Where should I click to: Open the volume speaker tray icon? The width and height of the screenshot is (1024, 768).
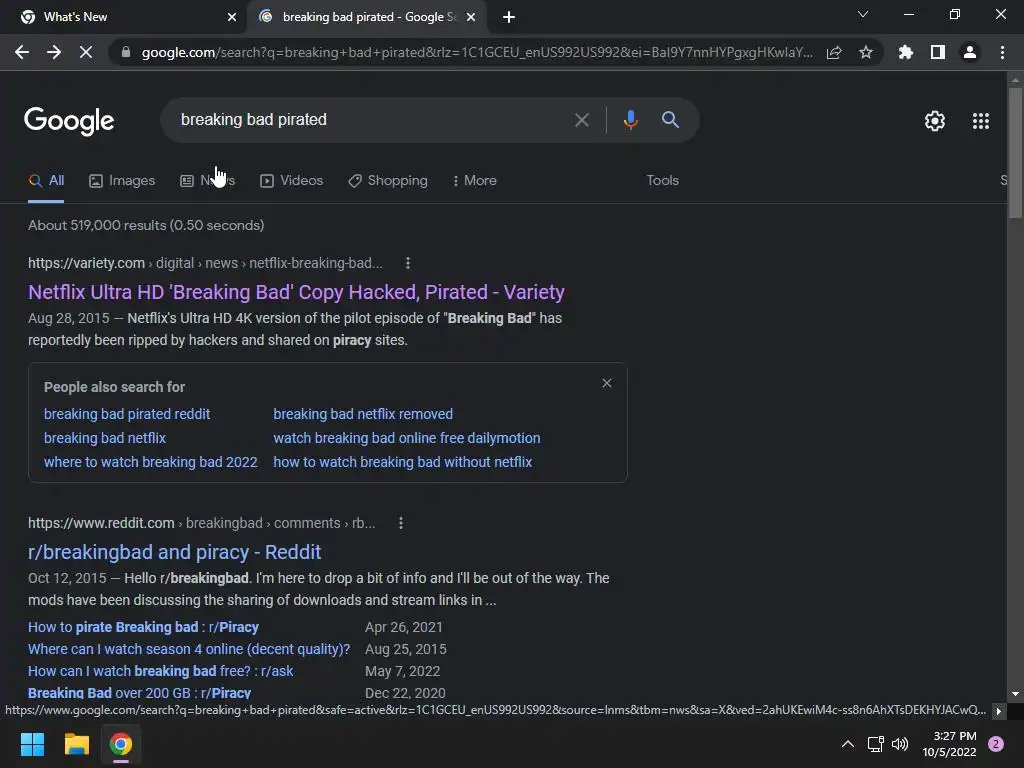point(900,744)
